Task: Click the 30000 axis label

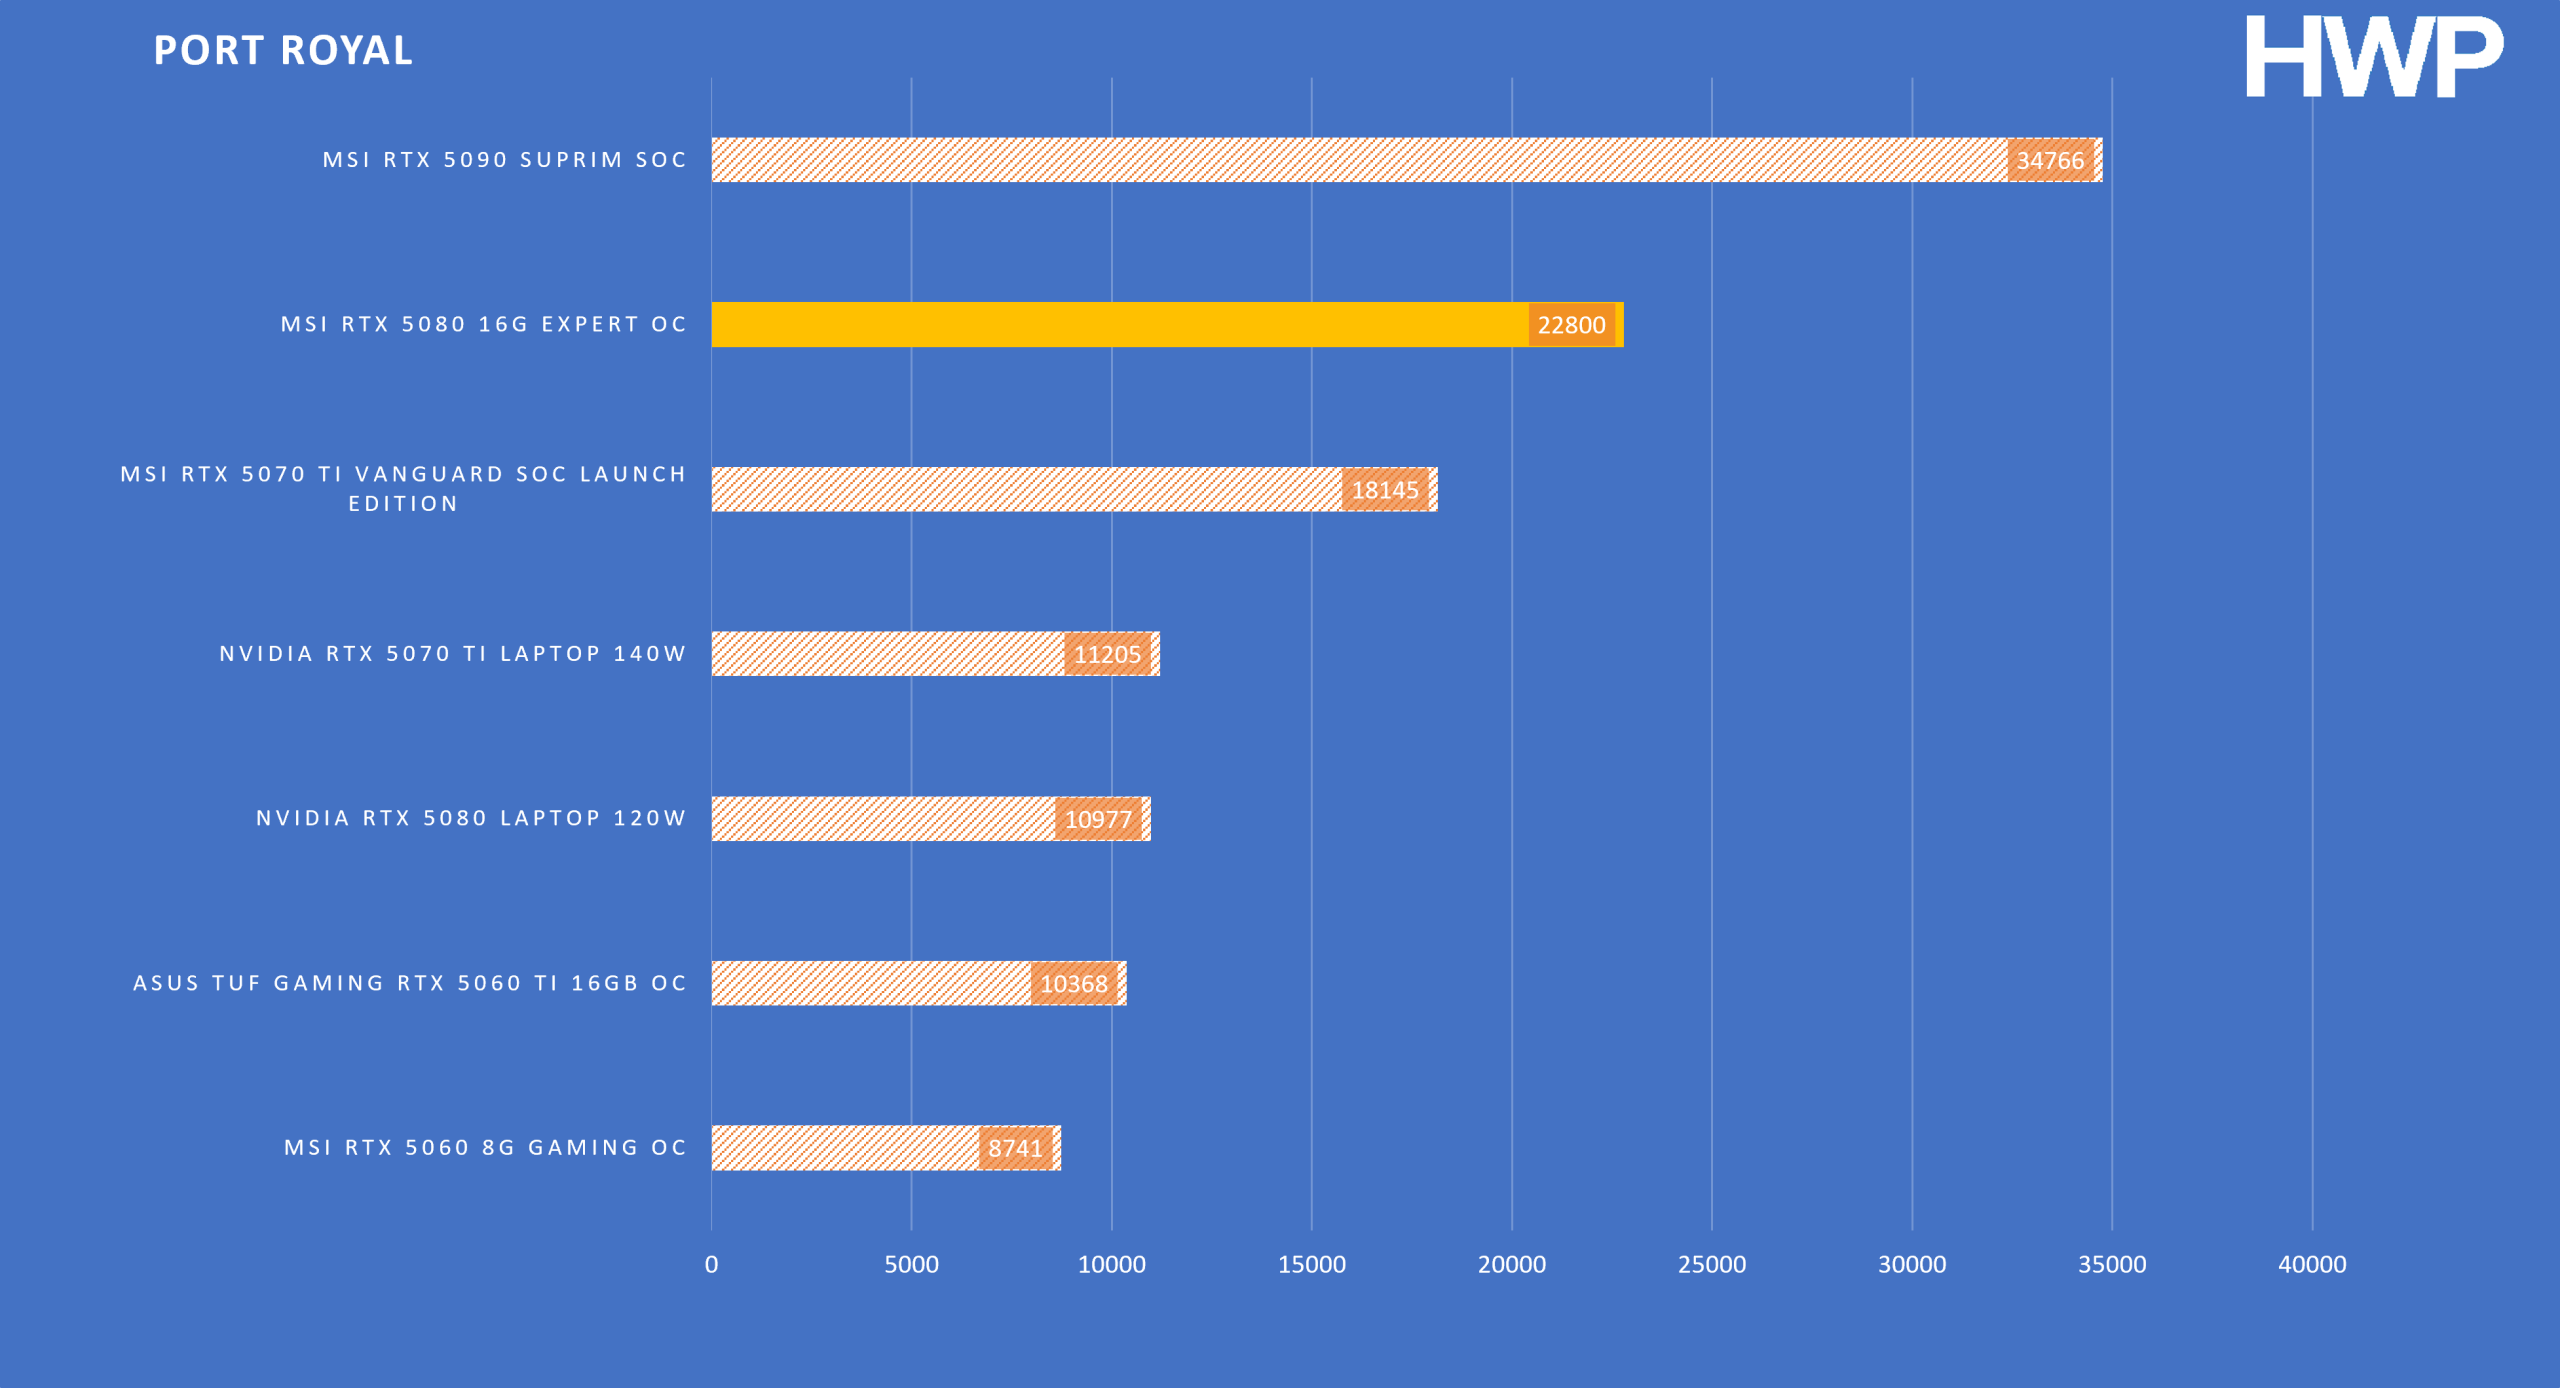Action: click(x=1911, y=1264)
